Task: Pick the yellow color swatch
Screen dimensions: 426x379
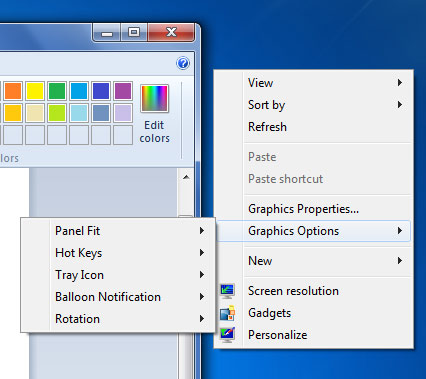Action: click(35, 91)
